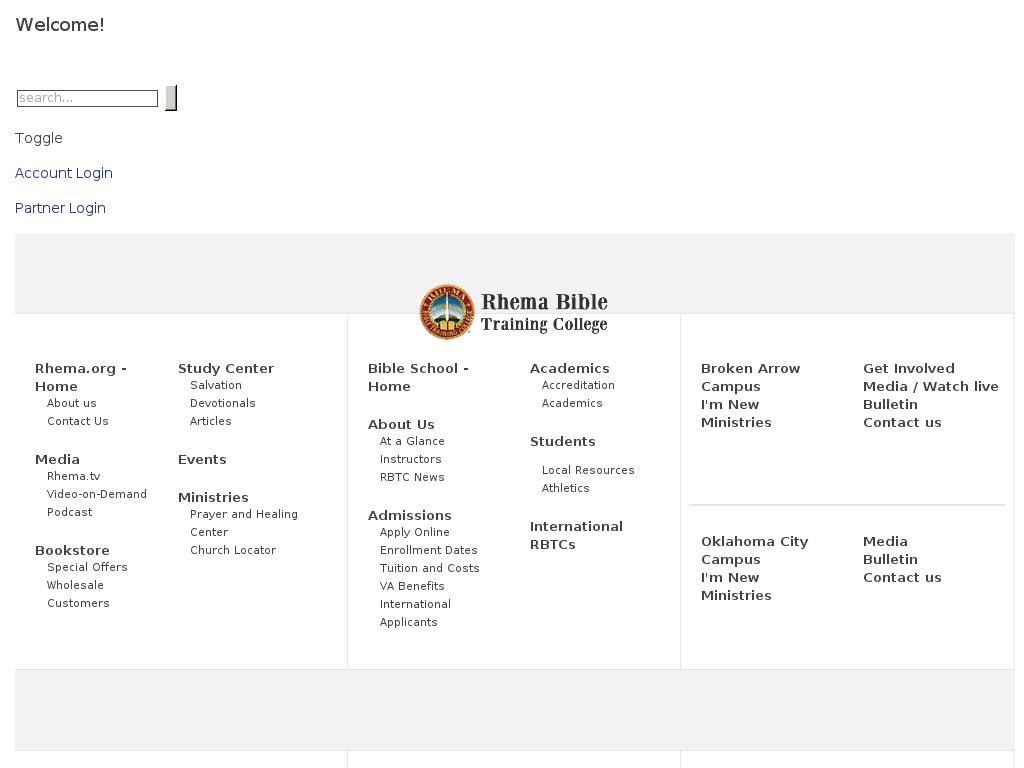Click the VA Benefits link
Viewport: 1024px width, 768px height.
pyautogui.click(x=412, y=586)
